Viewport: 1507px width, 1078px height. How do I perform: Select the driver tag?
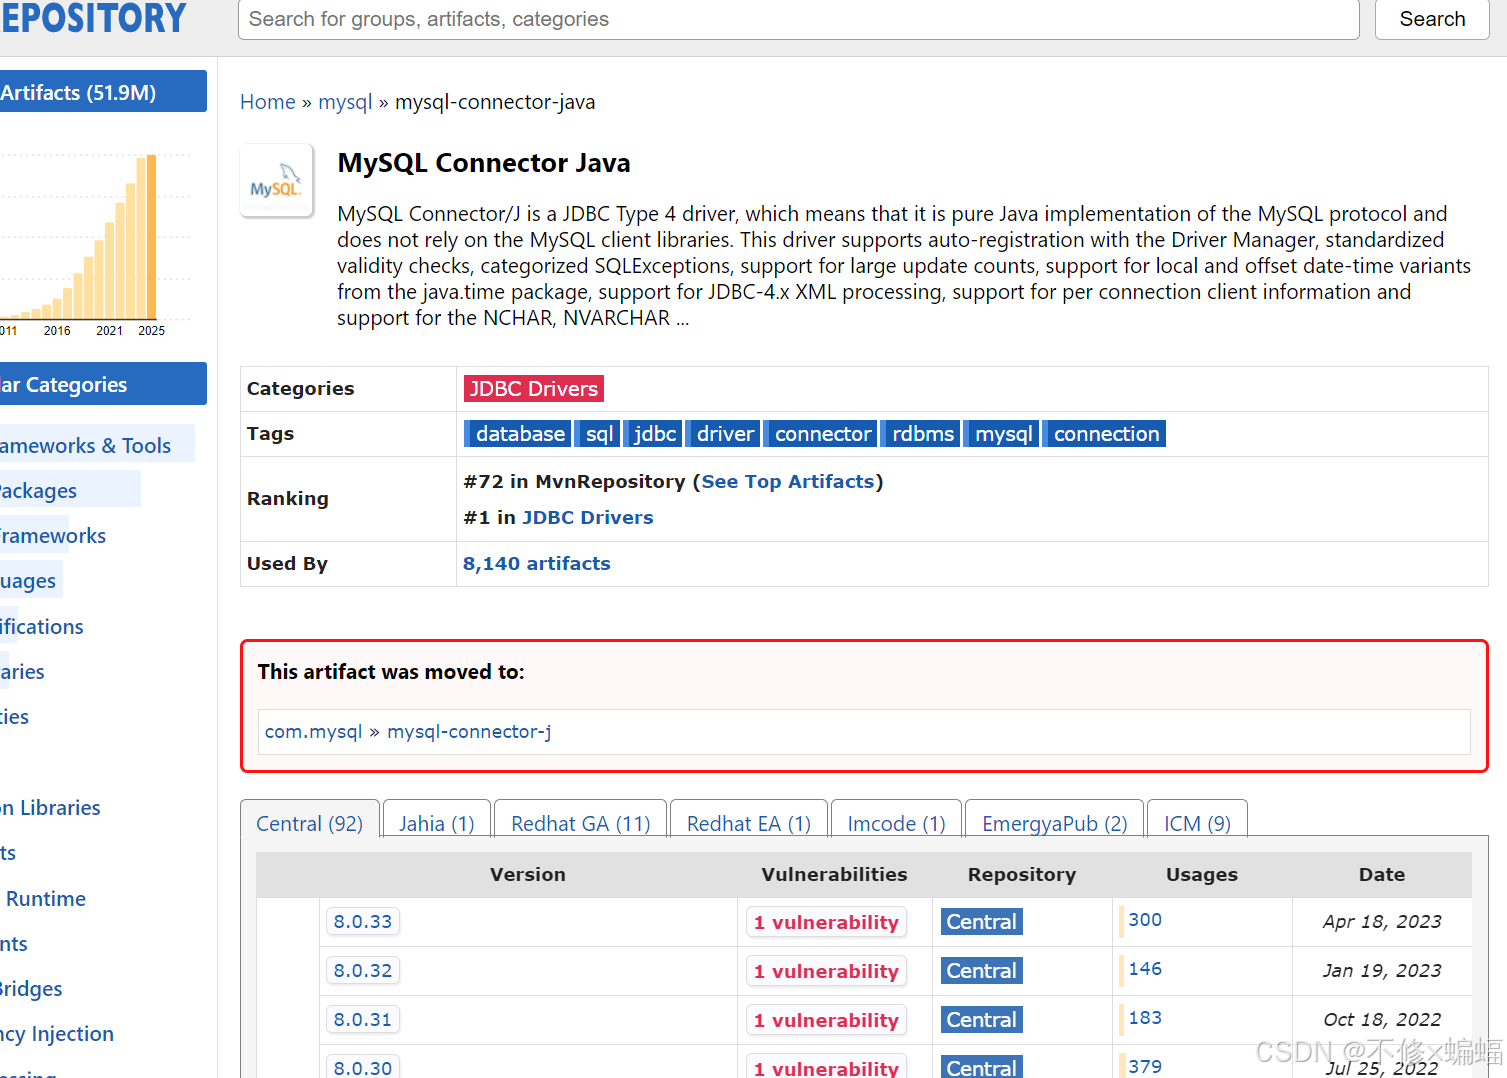click(724, 434)
